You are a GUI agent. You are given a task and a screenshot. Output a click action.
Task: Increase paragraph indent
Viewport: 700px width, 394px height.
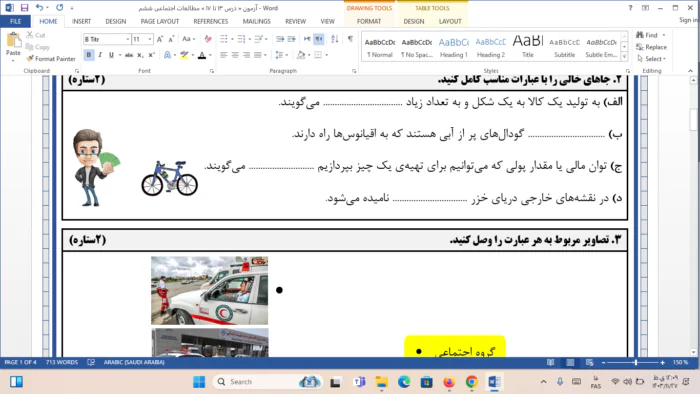292,39
